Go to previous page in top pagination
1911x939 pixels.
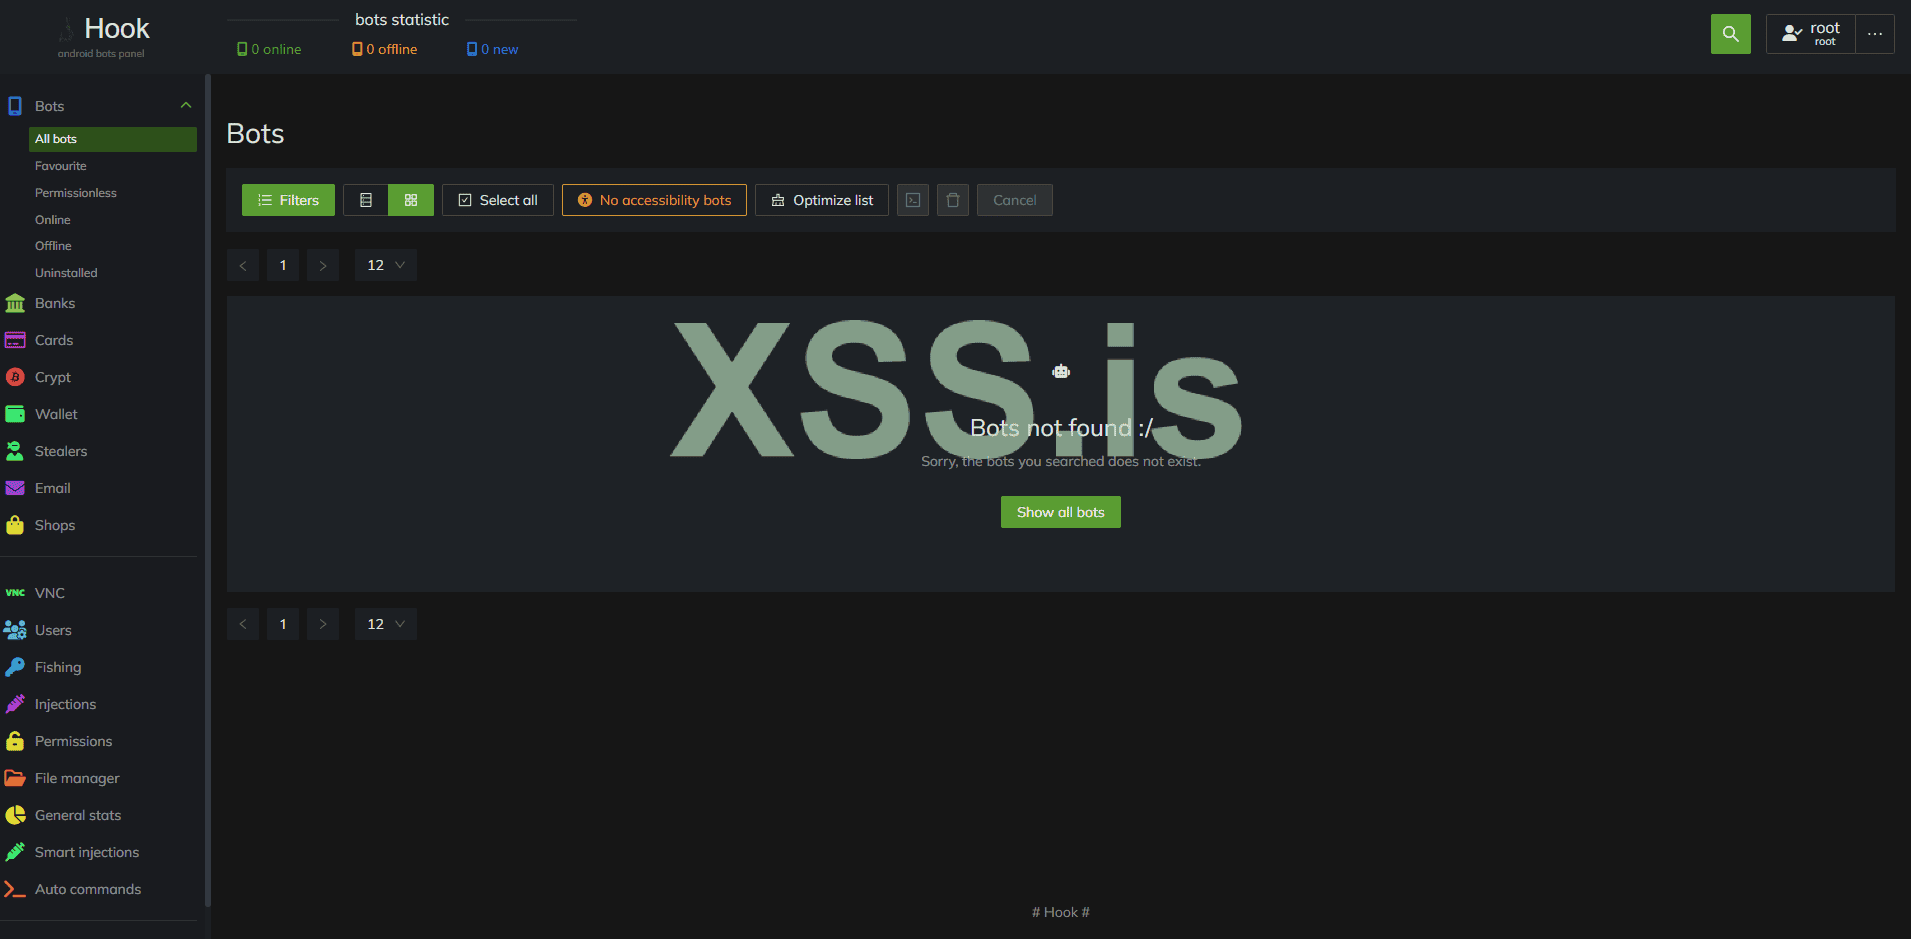[x=243, y=265]
